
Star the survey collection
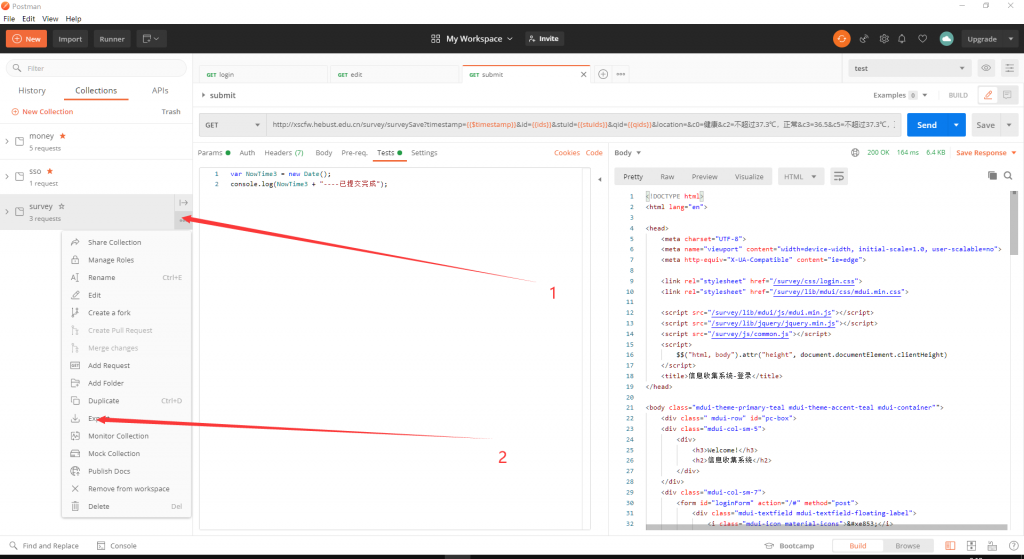(x=62, y=206)
